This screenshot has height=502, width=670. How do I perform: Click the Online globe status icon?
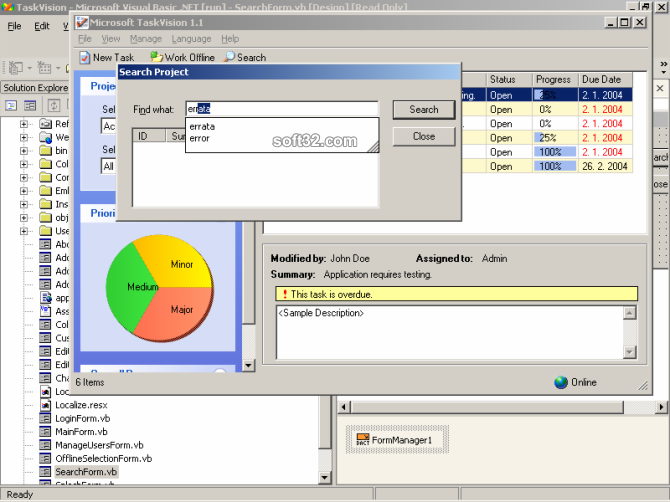(561, 382)
